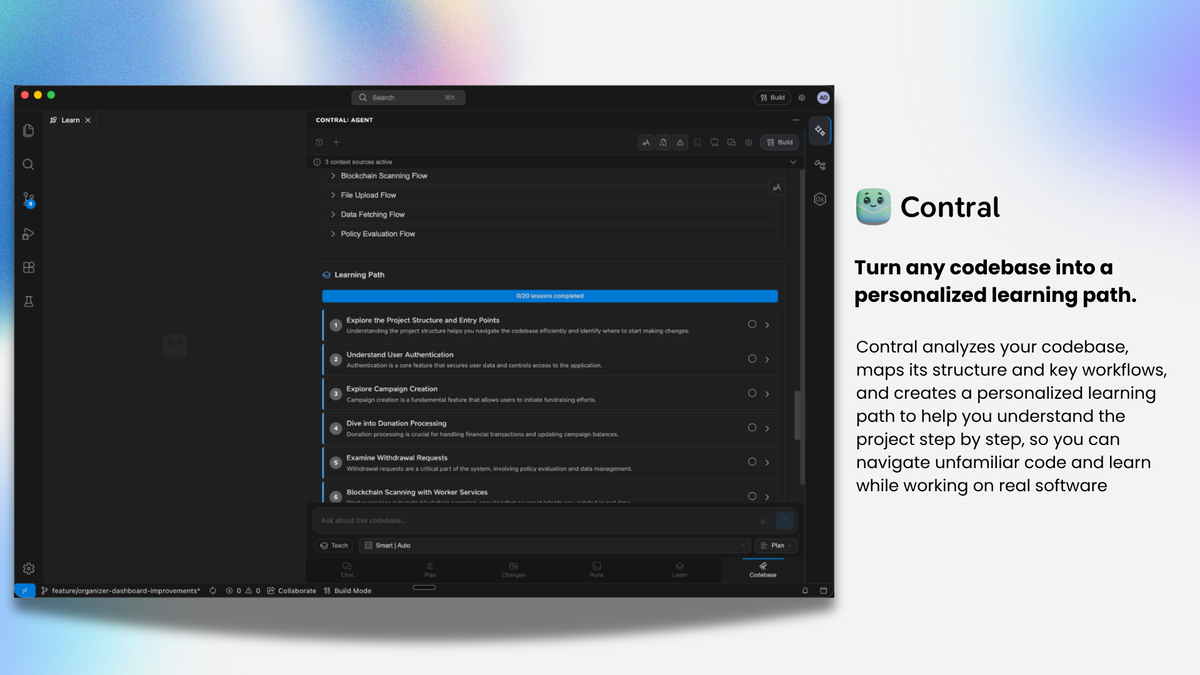The width and height of the screenshot is (1200, 675).
Task: Click the errors and warnings status counter
Action: (243, 591)
